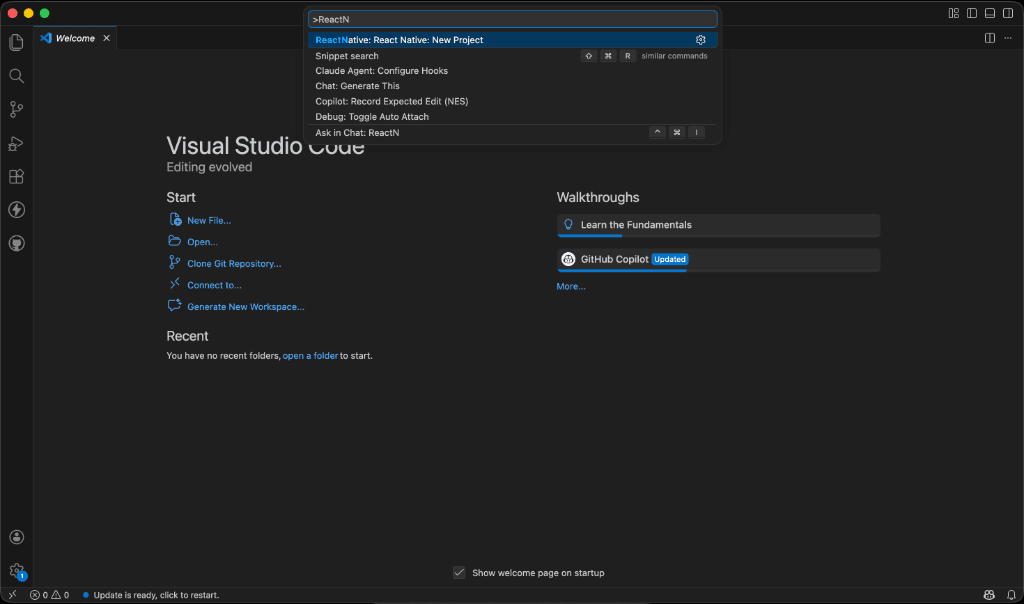Toggle primary side bar from title bar
This screenshot has width=1024, height=604.
click(972, 13)
